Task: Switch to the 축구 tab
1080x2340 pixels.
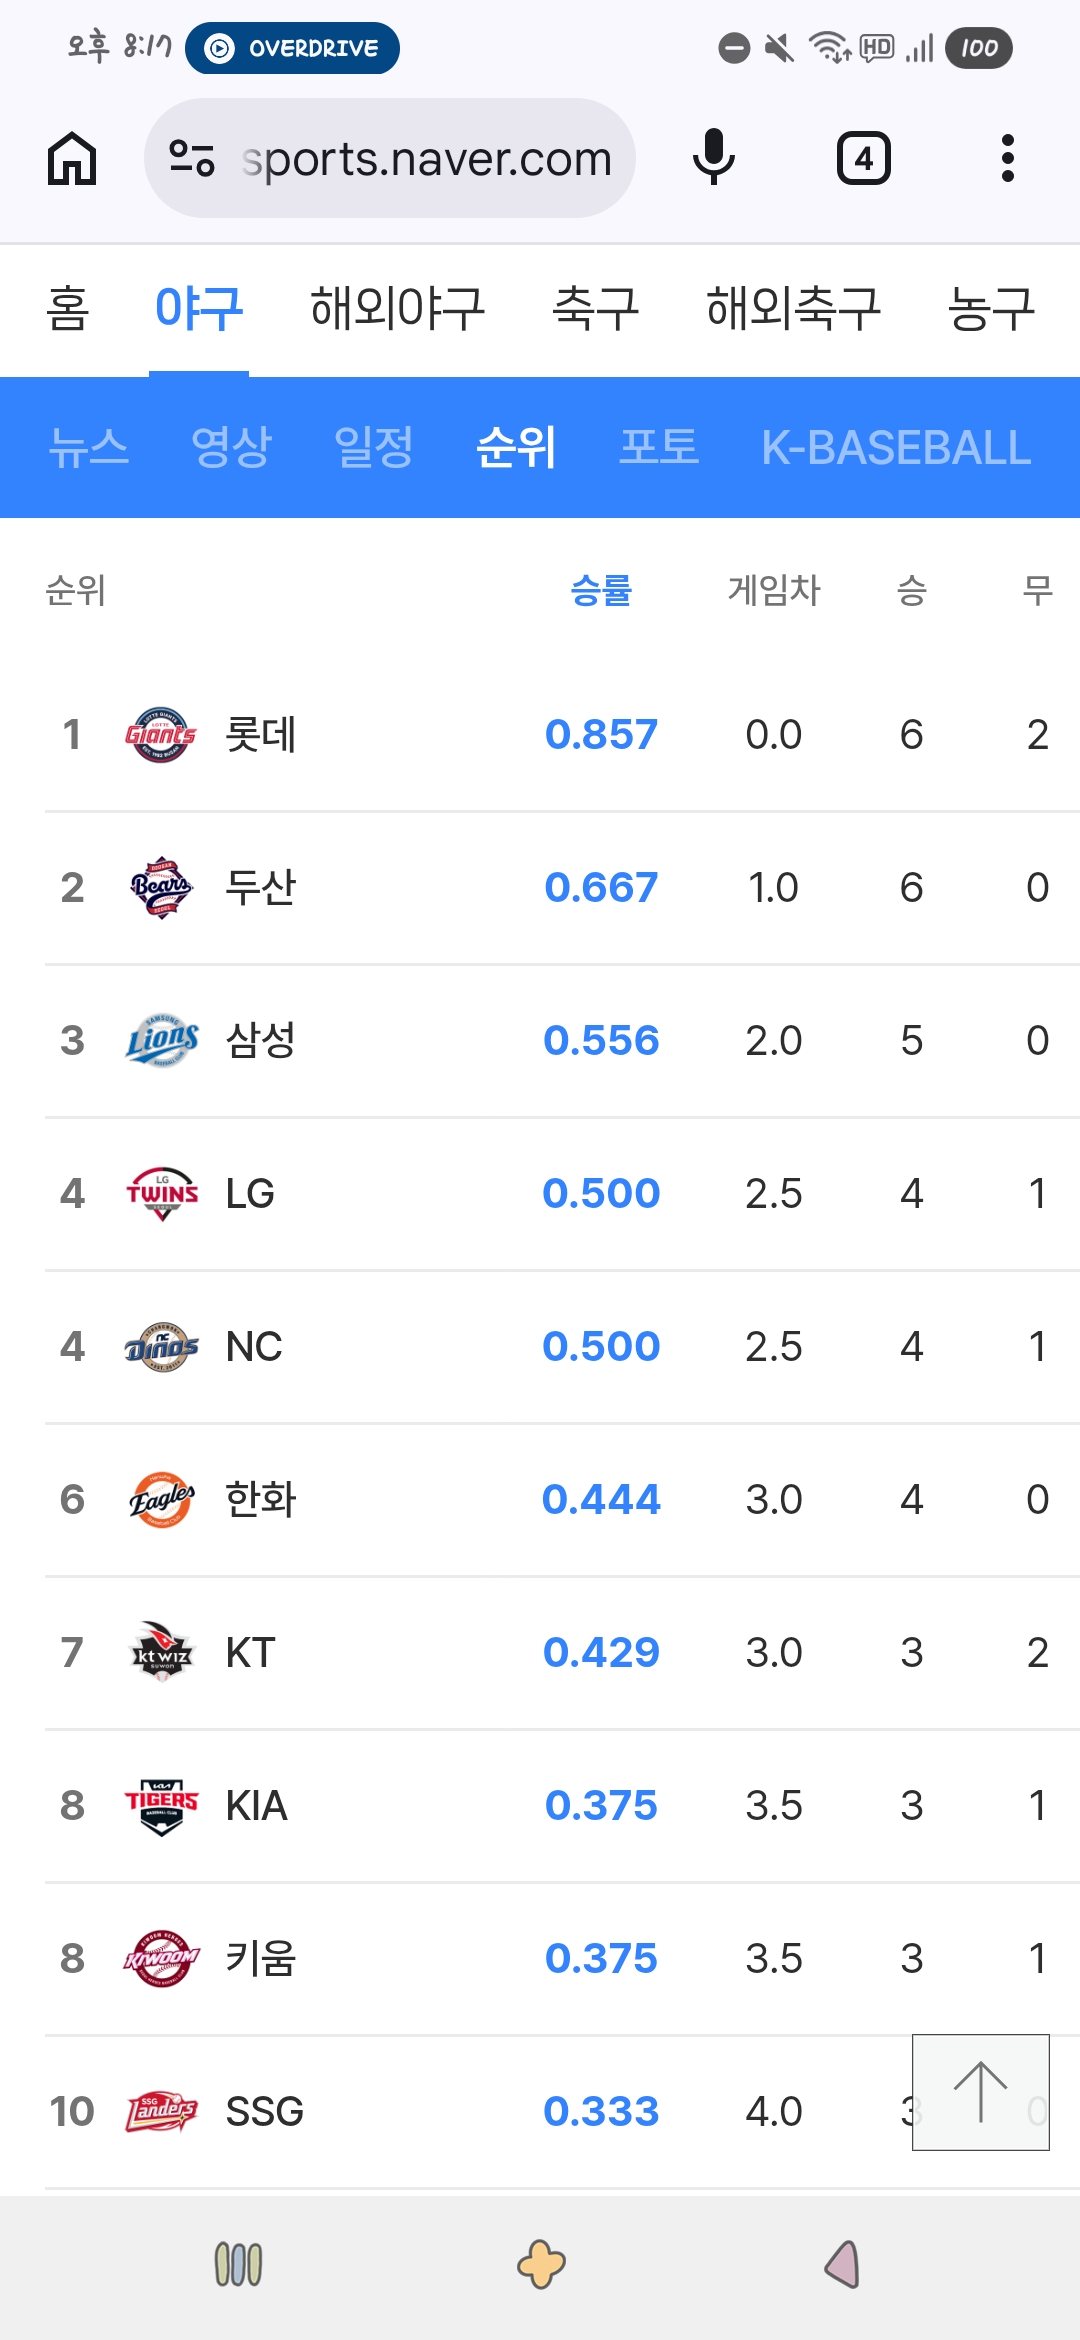Action: 595,308
